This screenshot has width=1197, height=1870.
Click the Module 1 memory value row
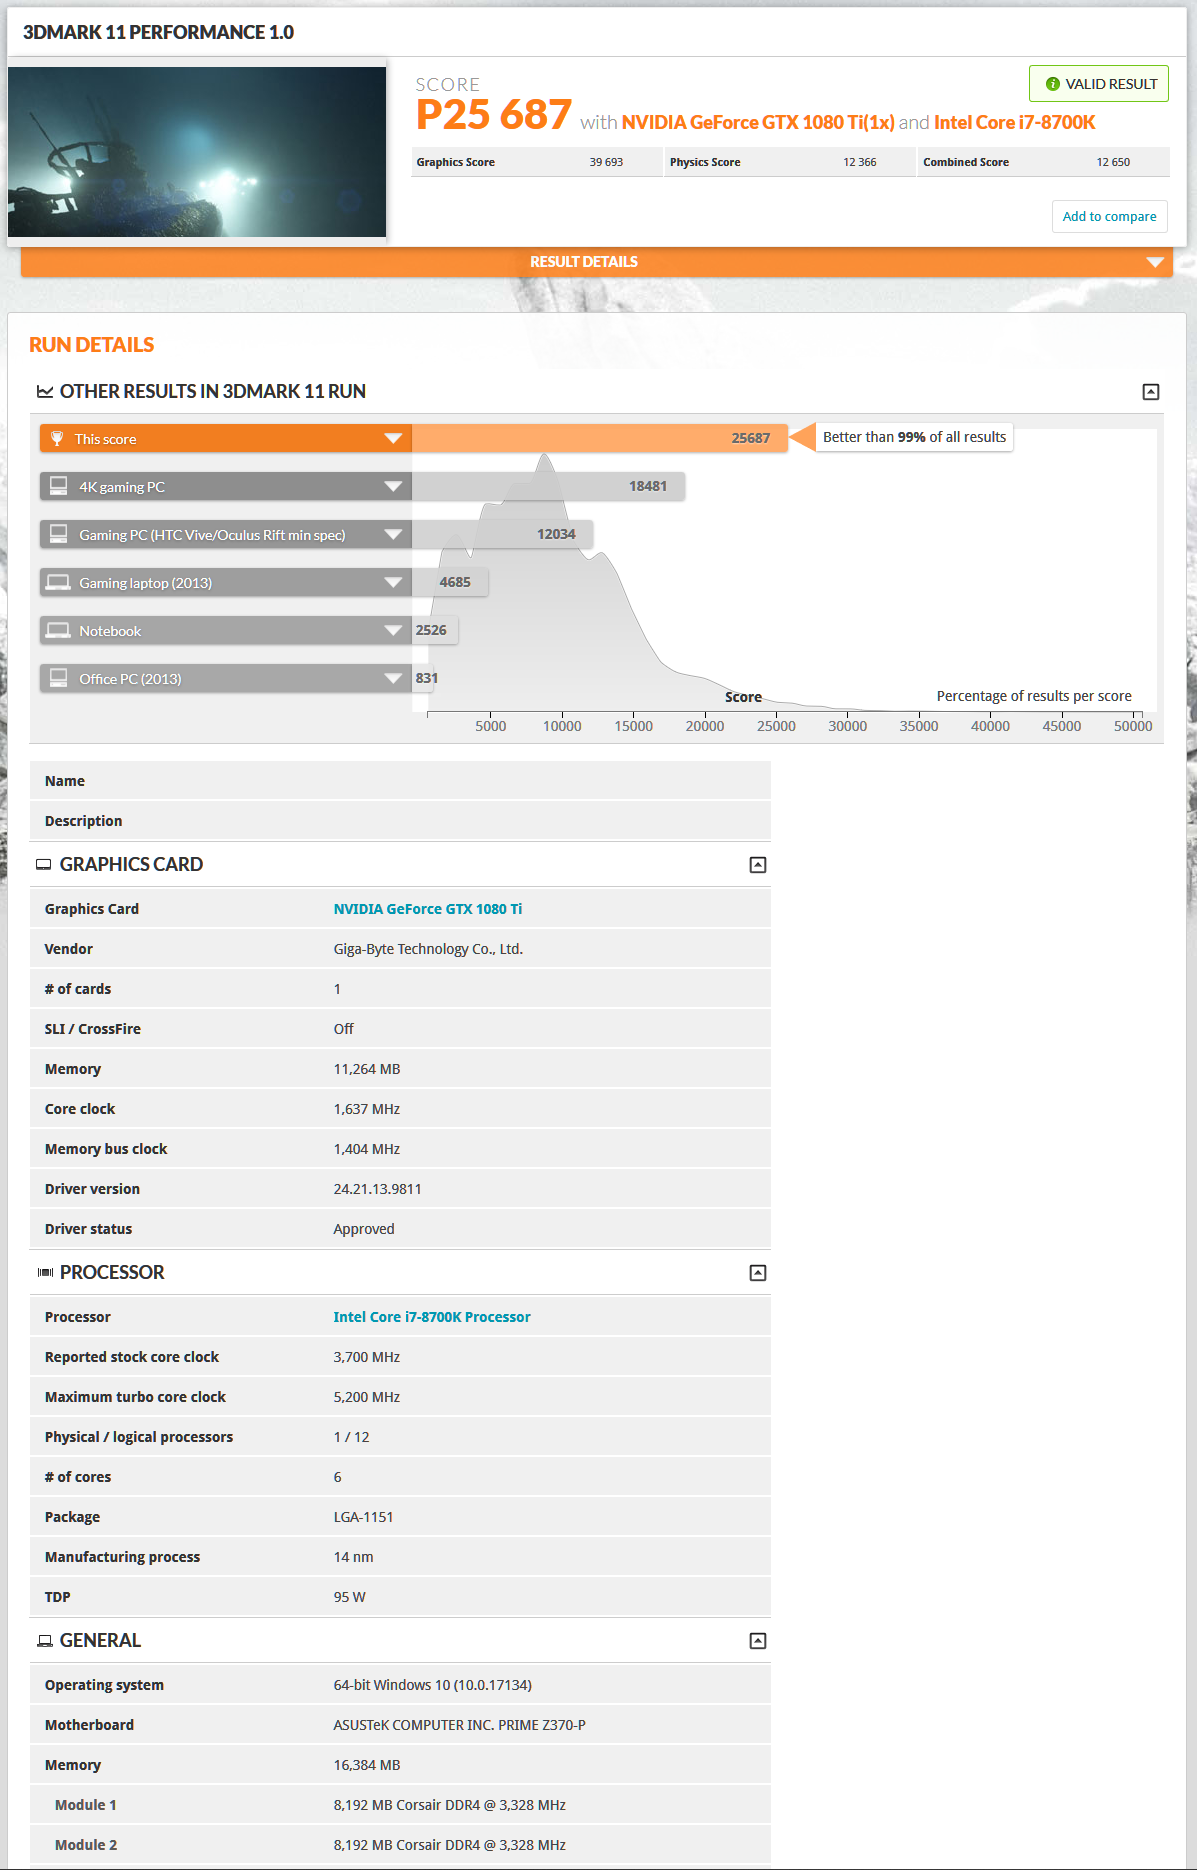tap(400, 1805)
